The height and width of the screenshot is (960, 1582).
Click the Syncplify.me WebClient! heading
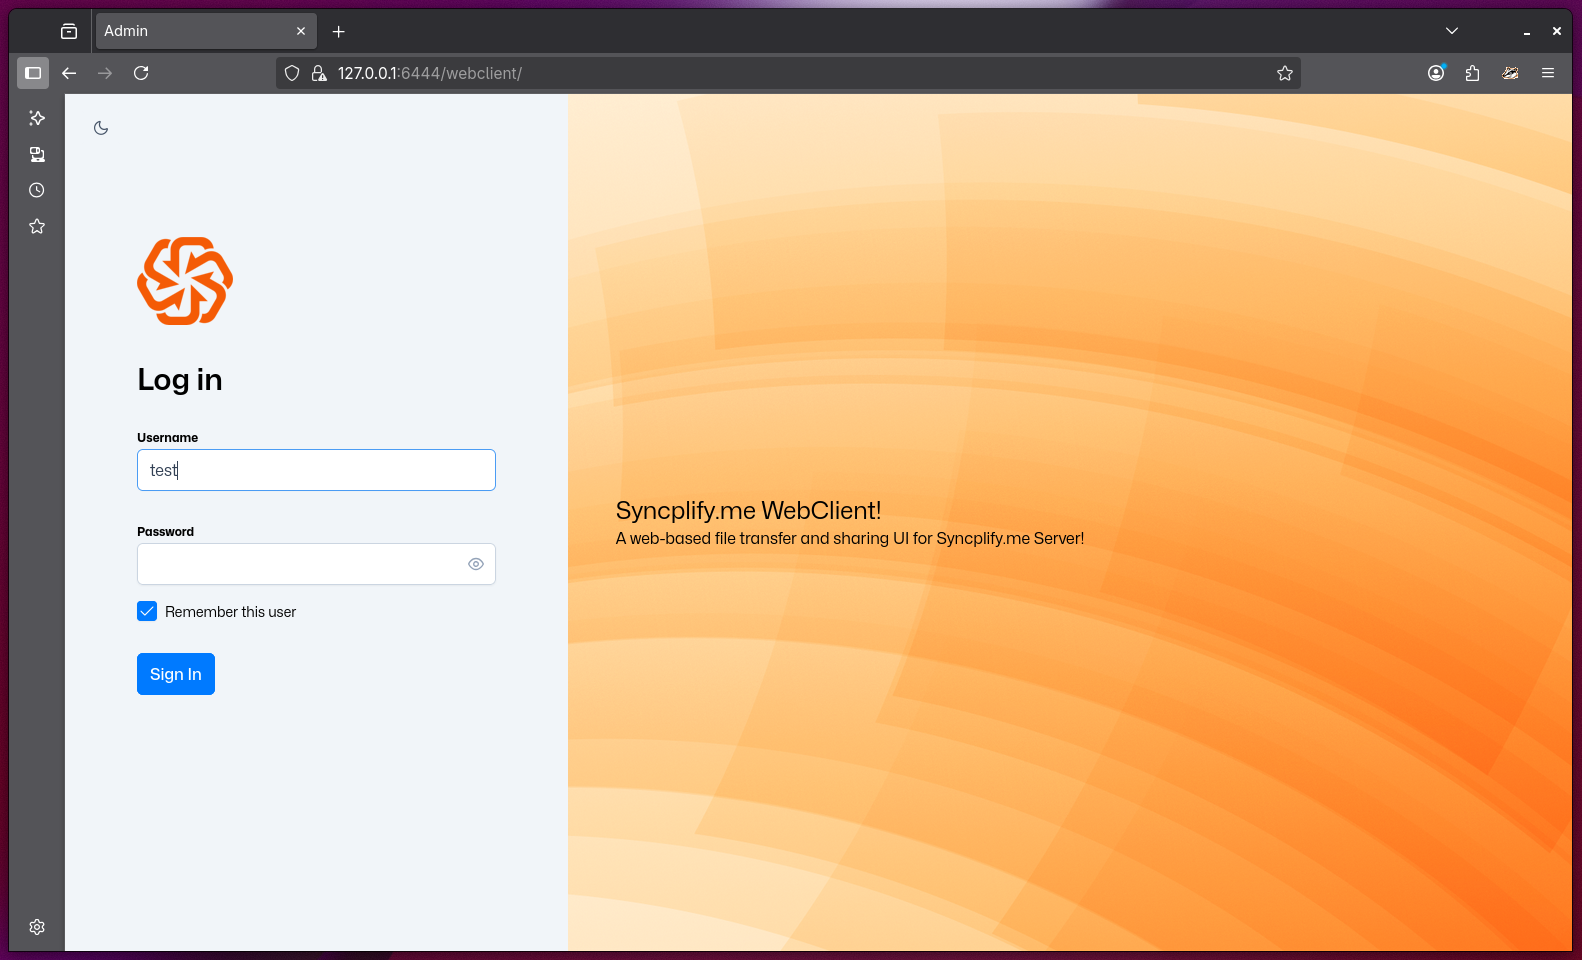point(748,511)
